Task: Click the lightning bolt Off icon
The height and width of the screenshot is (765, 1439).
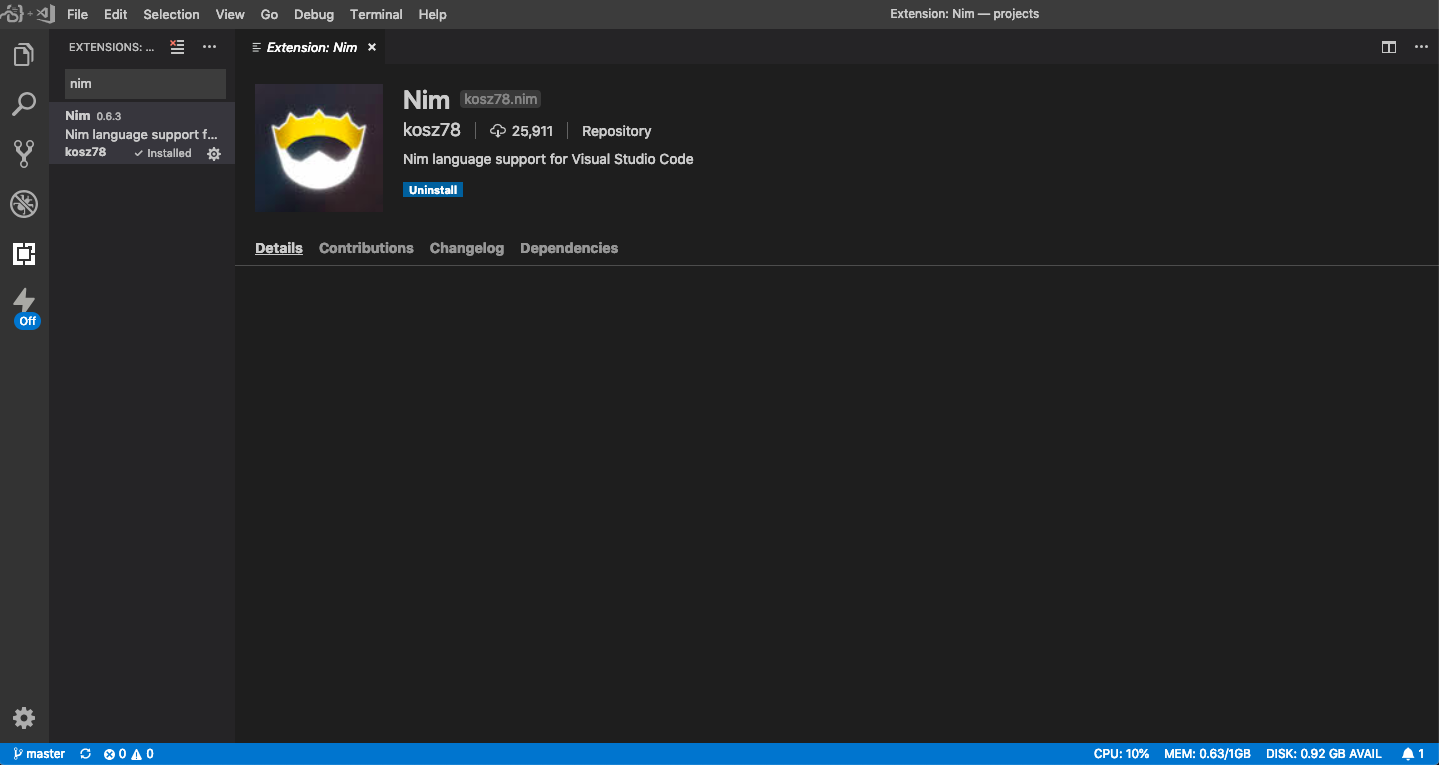Action: point(26,308)
